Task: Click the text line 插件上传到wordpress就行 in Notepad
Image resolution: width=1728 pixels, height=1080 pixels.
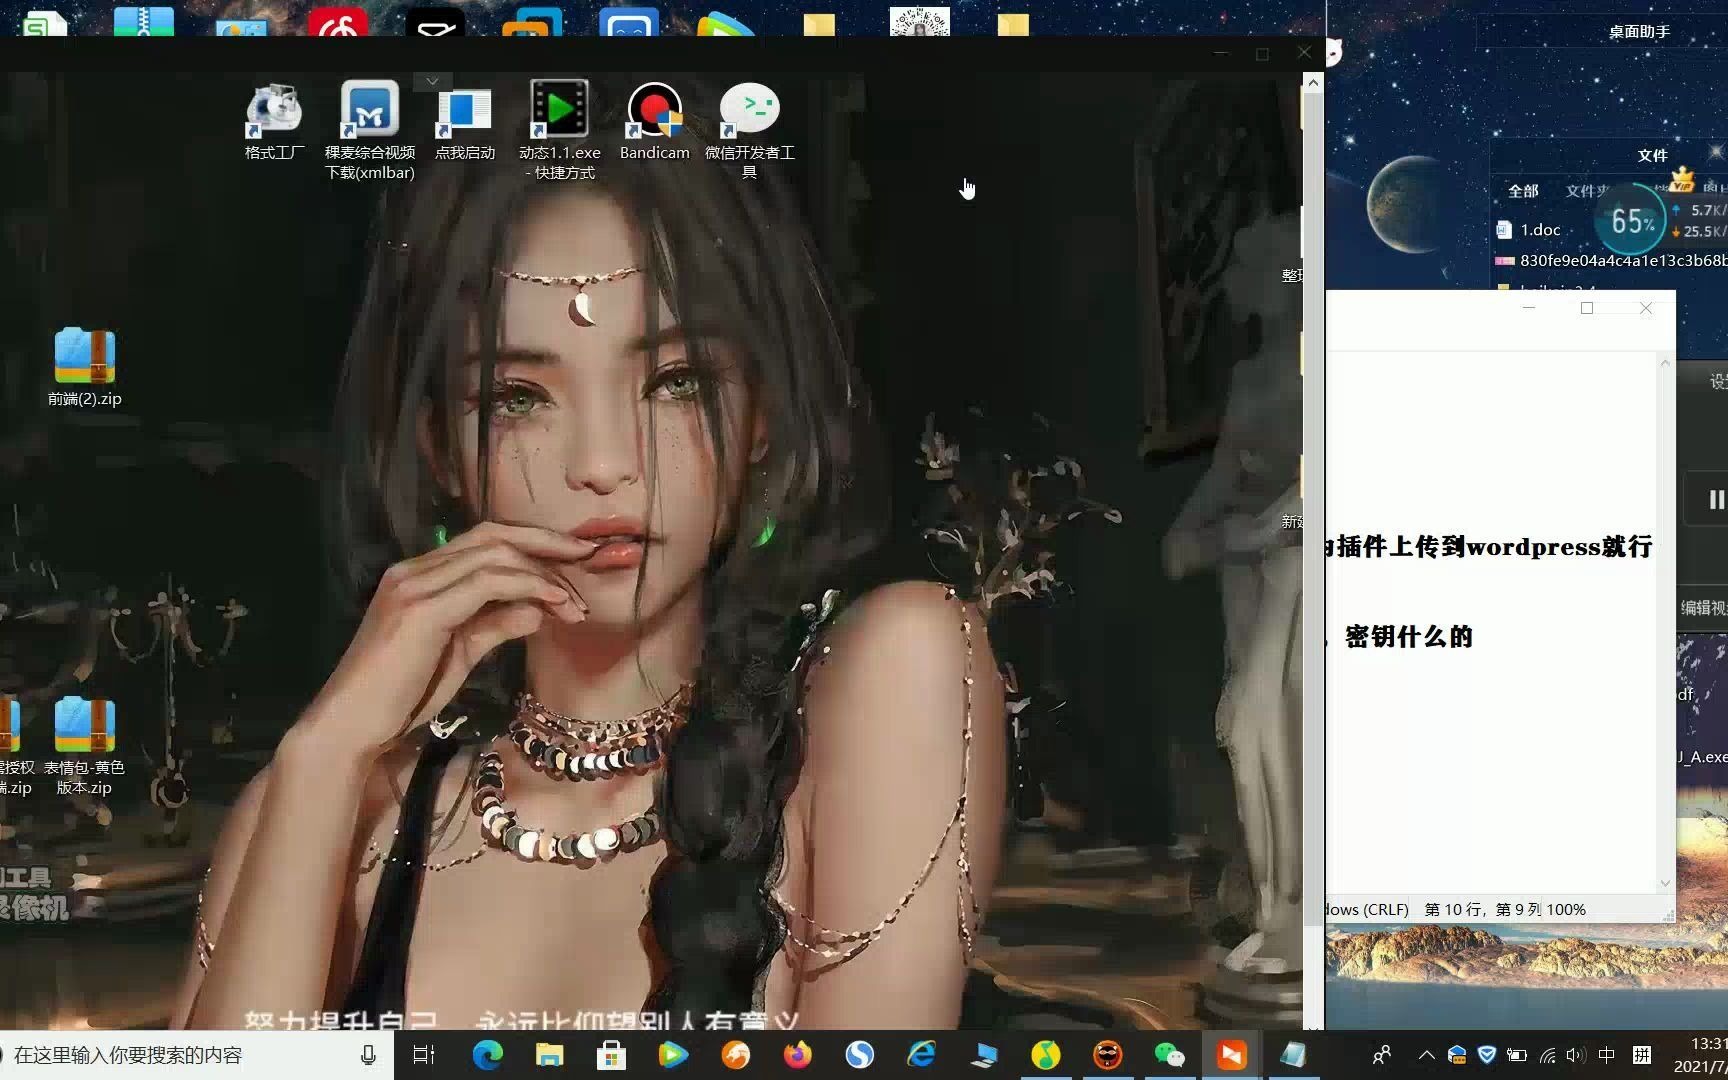Action: pyautogui.click(x=1494, y=546)
